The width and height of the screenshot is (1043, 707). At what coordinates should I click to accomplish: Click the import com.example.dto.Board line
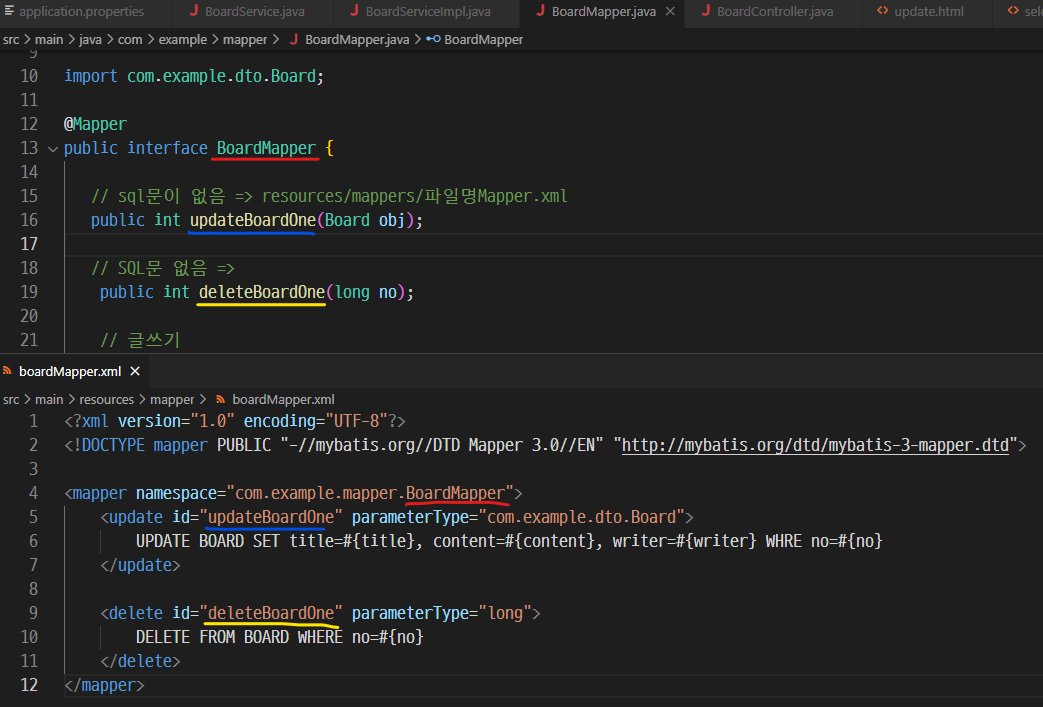pyautogui.click(x=194, y=76)
